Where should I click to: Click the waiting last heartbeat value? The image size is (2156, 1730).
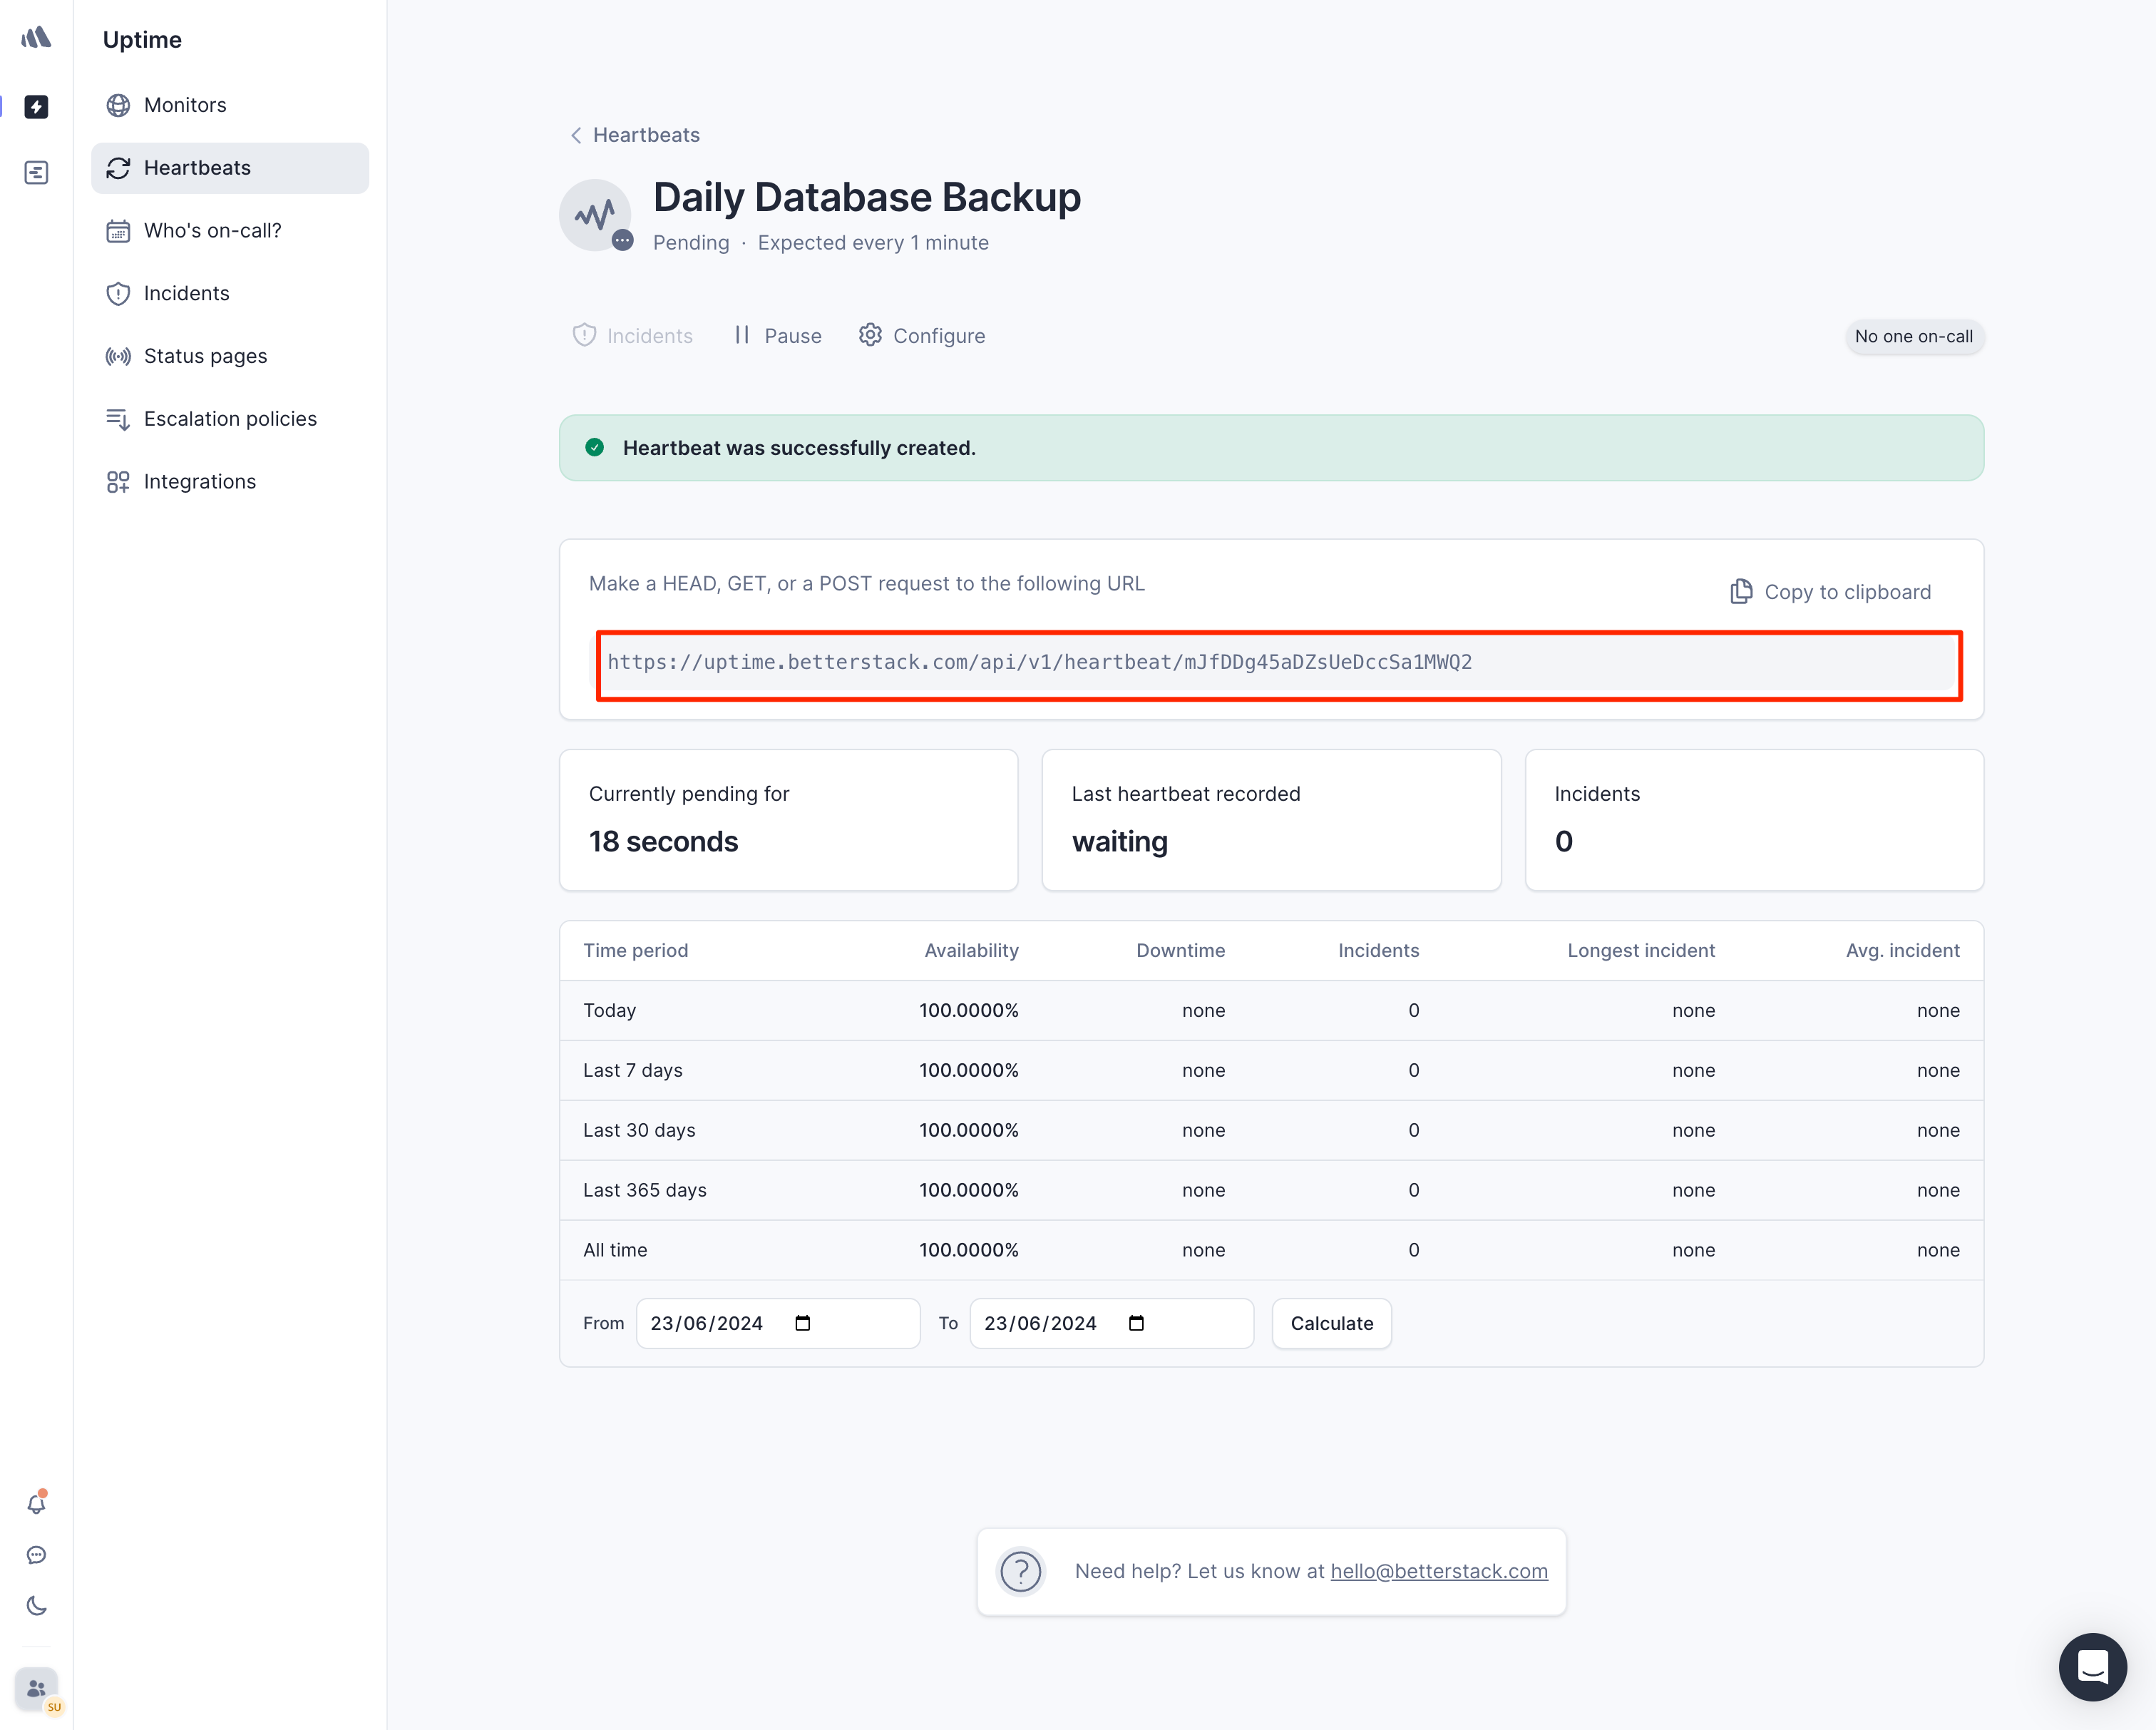(x=1119, y=842)
